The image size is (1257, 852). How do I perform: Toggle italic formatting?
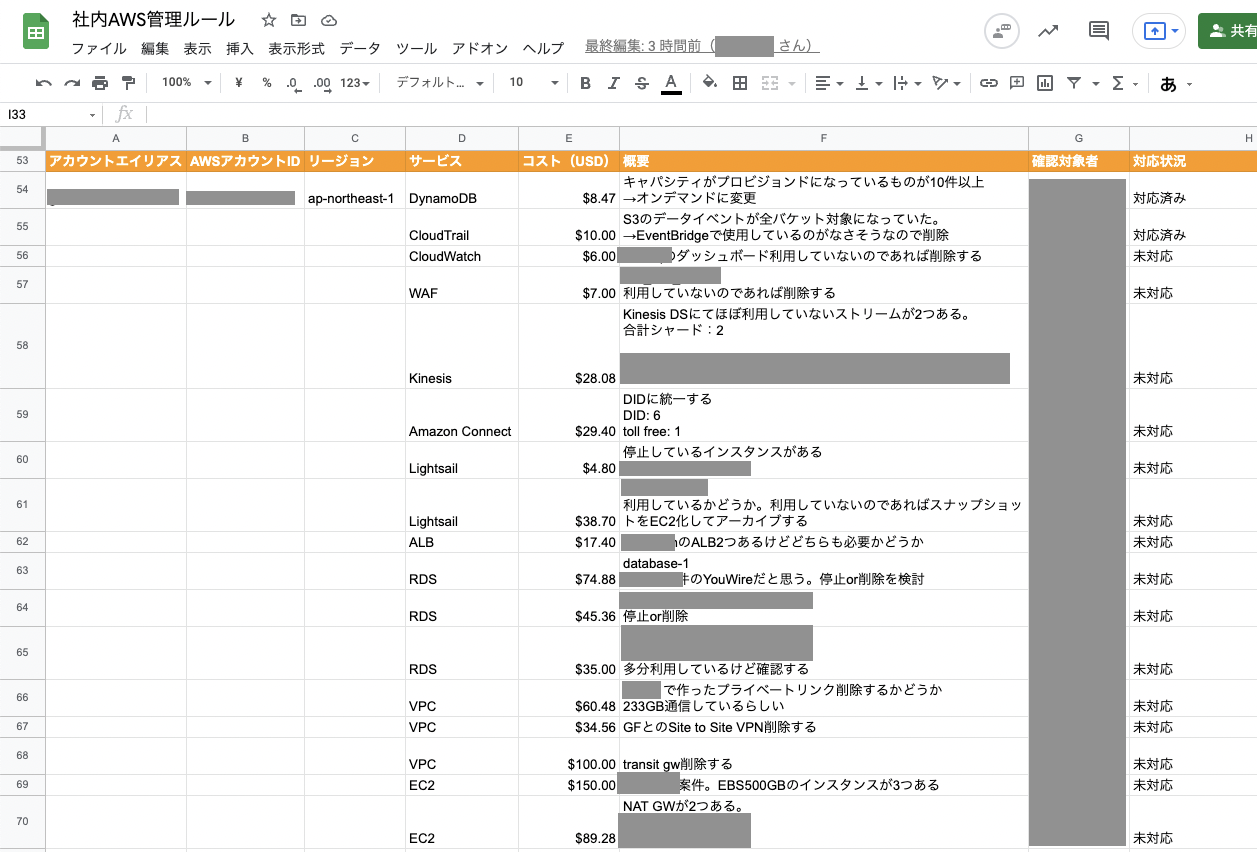[x=613, y=83]
